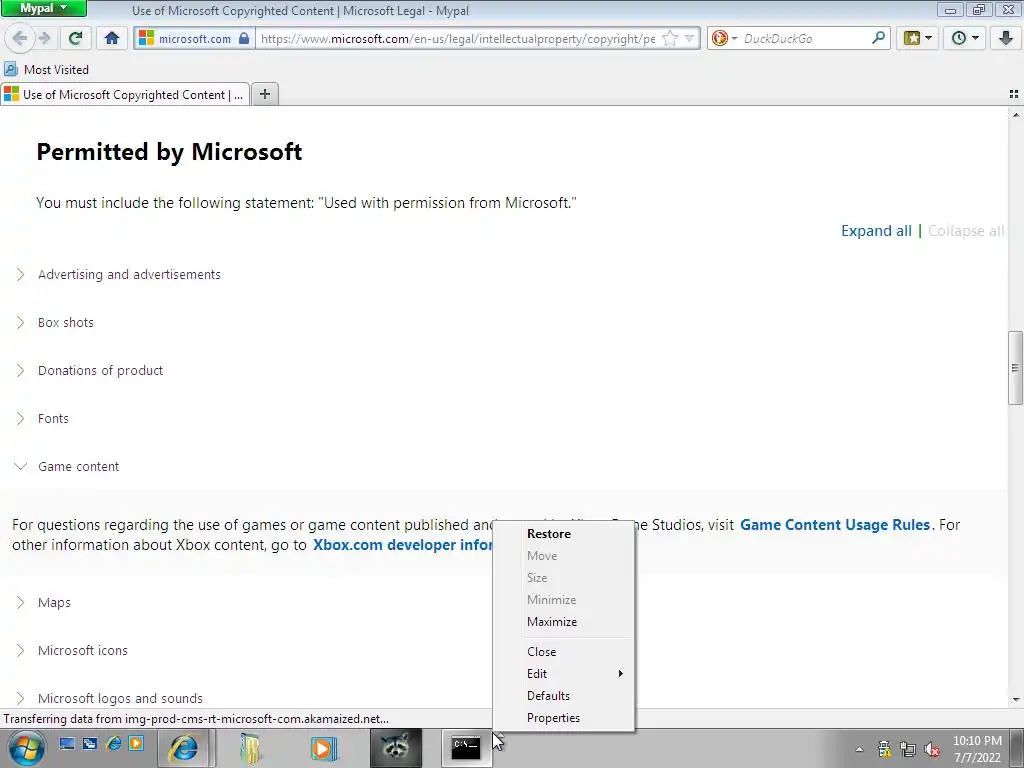Choose Defaults in the context menu
Viewport: 1024px width, 768px height.
(x=548, y=696)
